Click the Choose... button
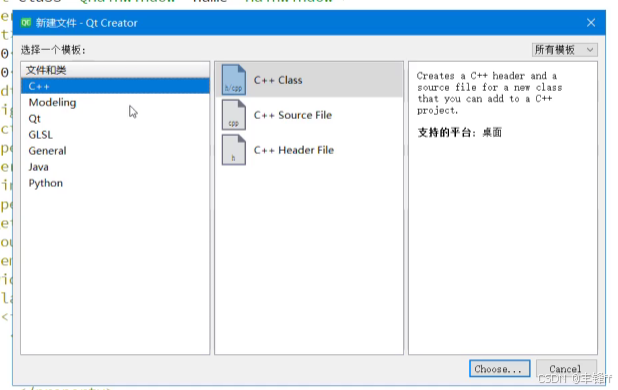 click(499, 369)
